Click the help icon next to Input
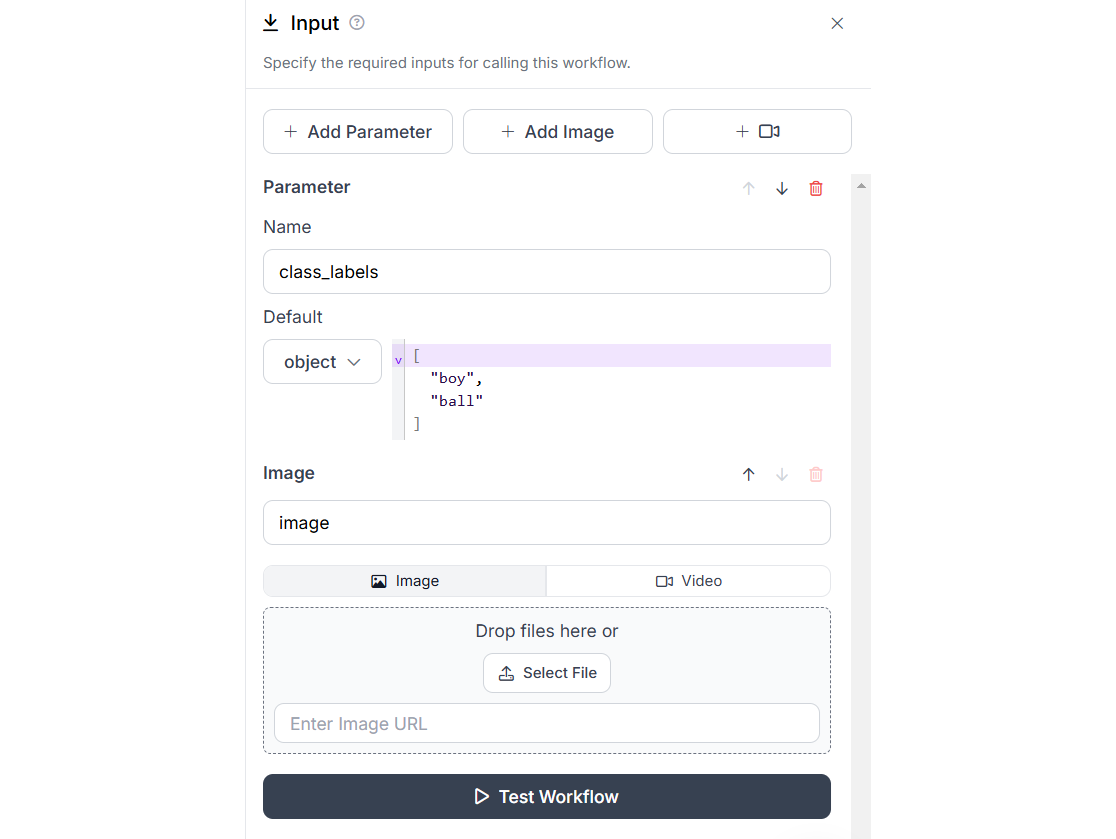 (357, 23)
